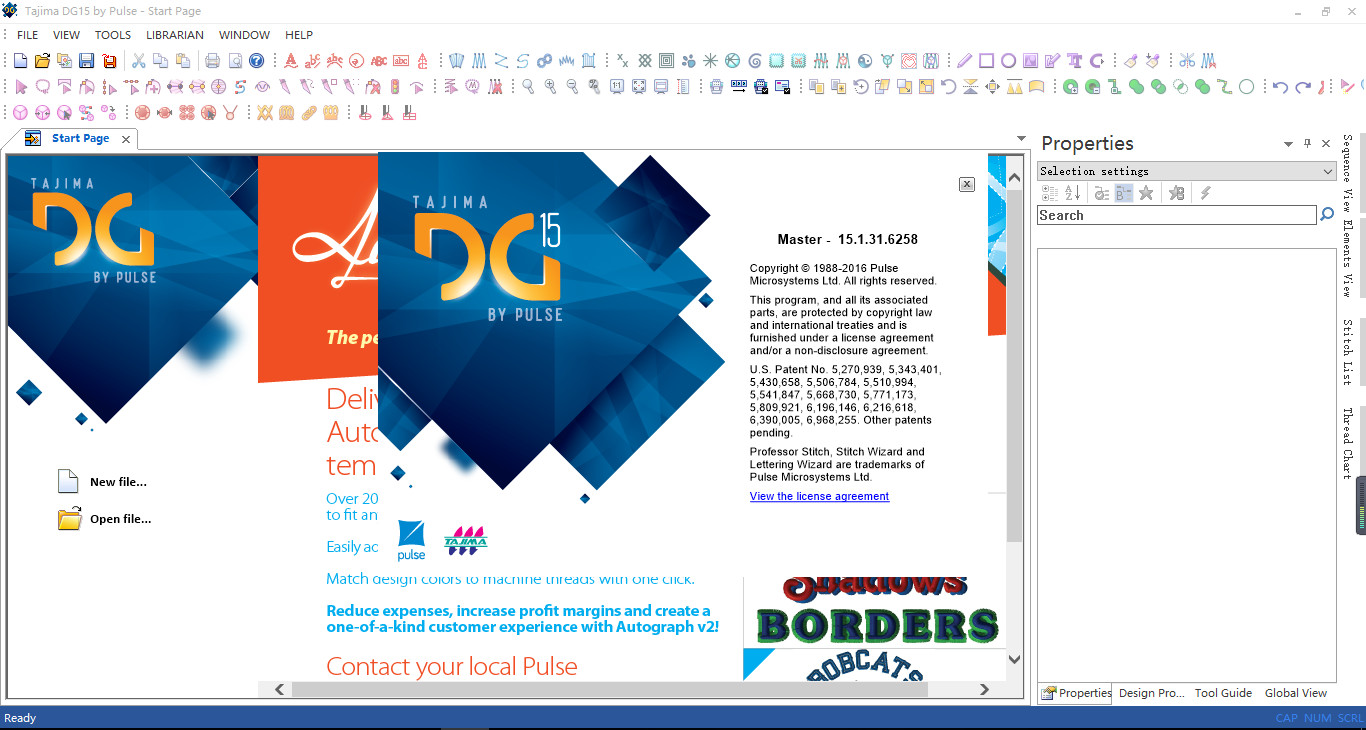
Task: Click the New file... link
Action: [x=118, y=482]
